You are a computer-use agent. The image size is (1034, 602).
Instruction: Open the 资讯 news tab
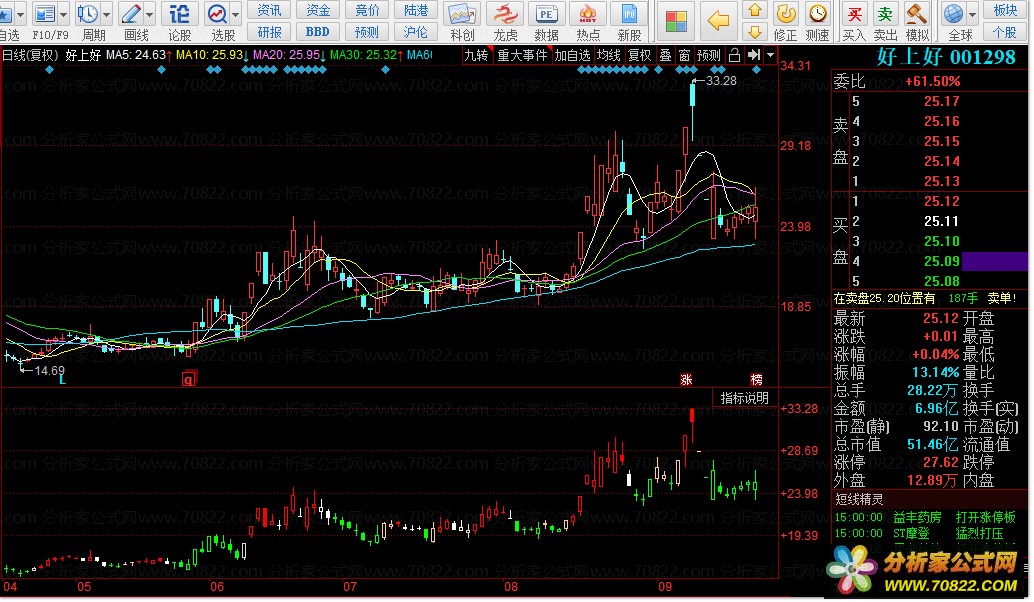[269, 10]
